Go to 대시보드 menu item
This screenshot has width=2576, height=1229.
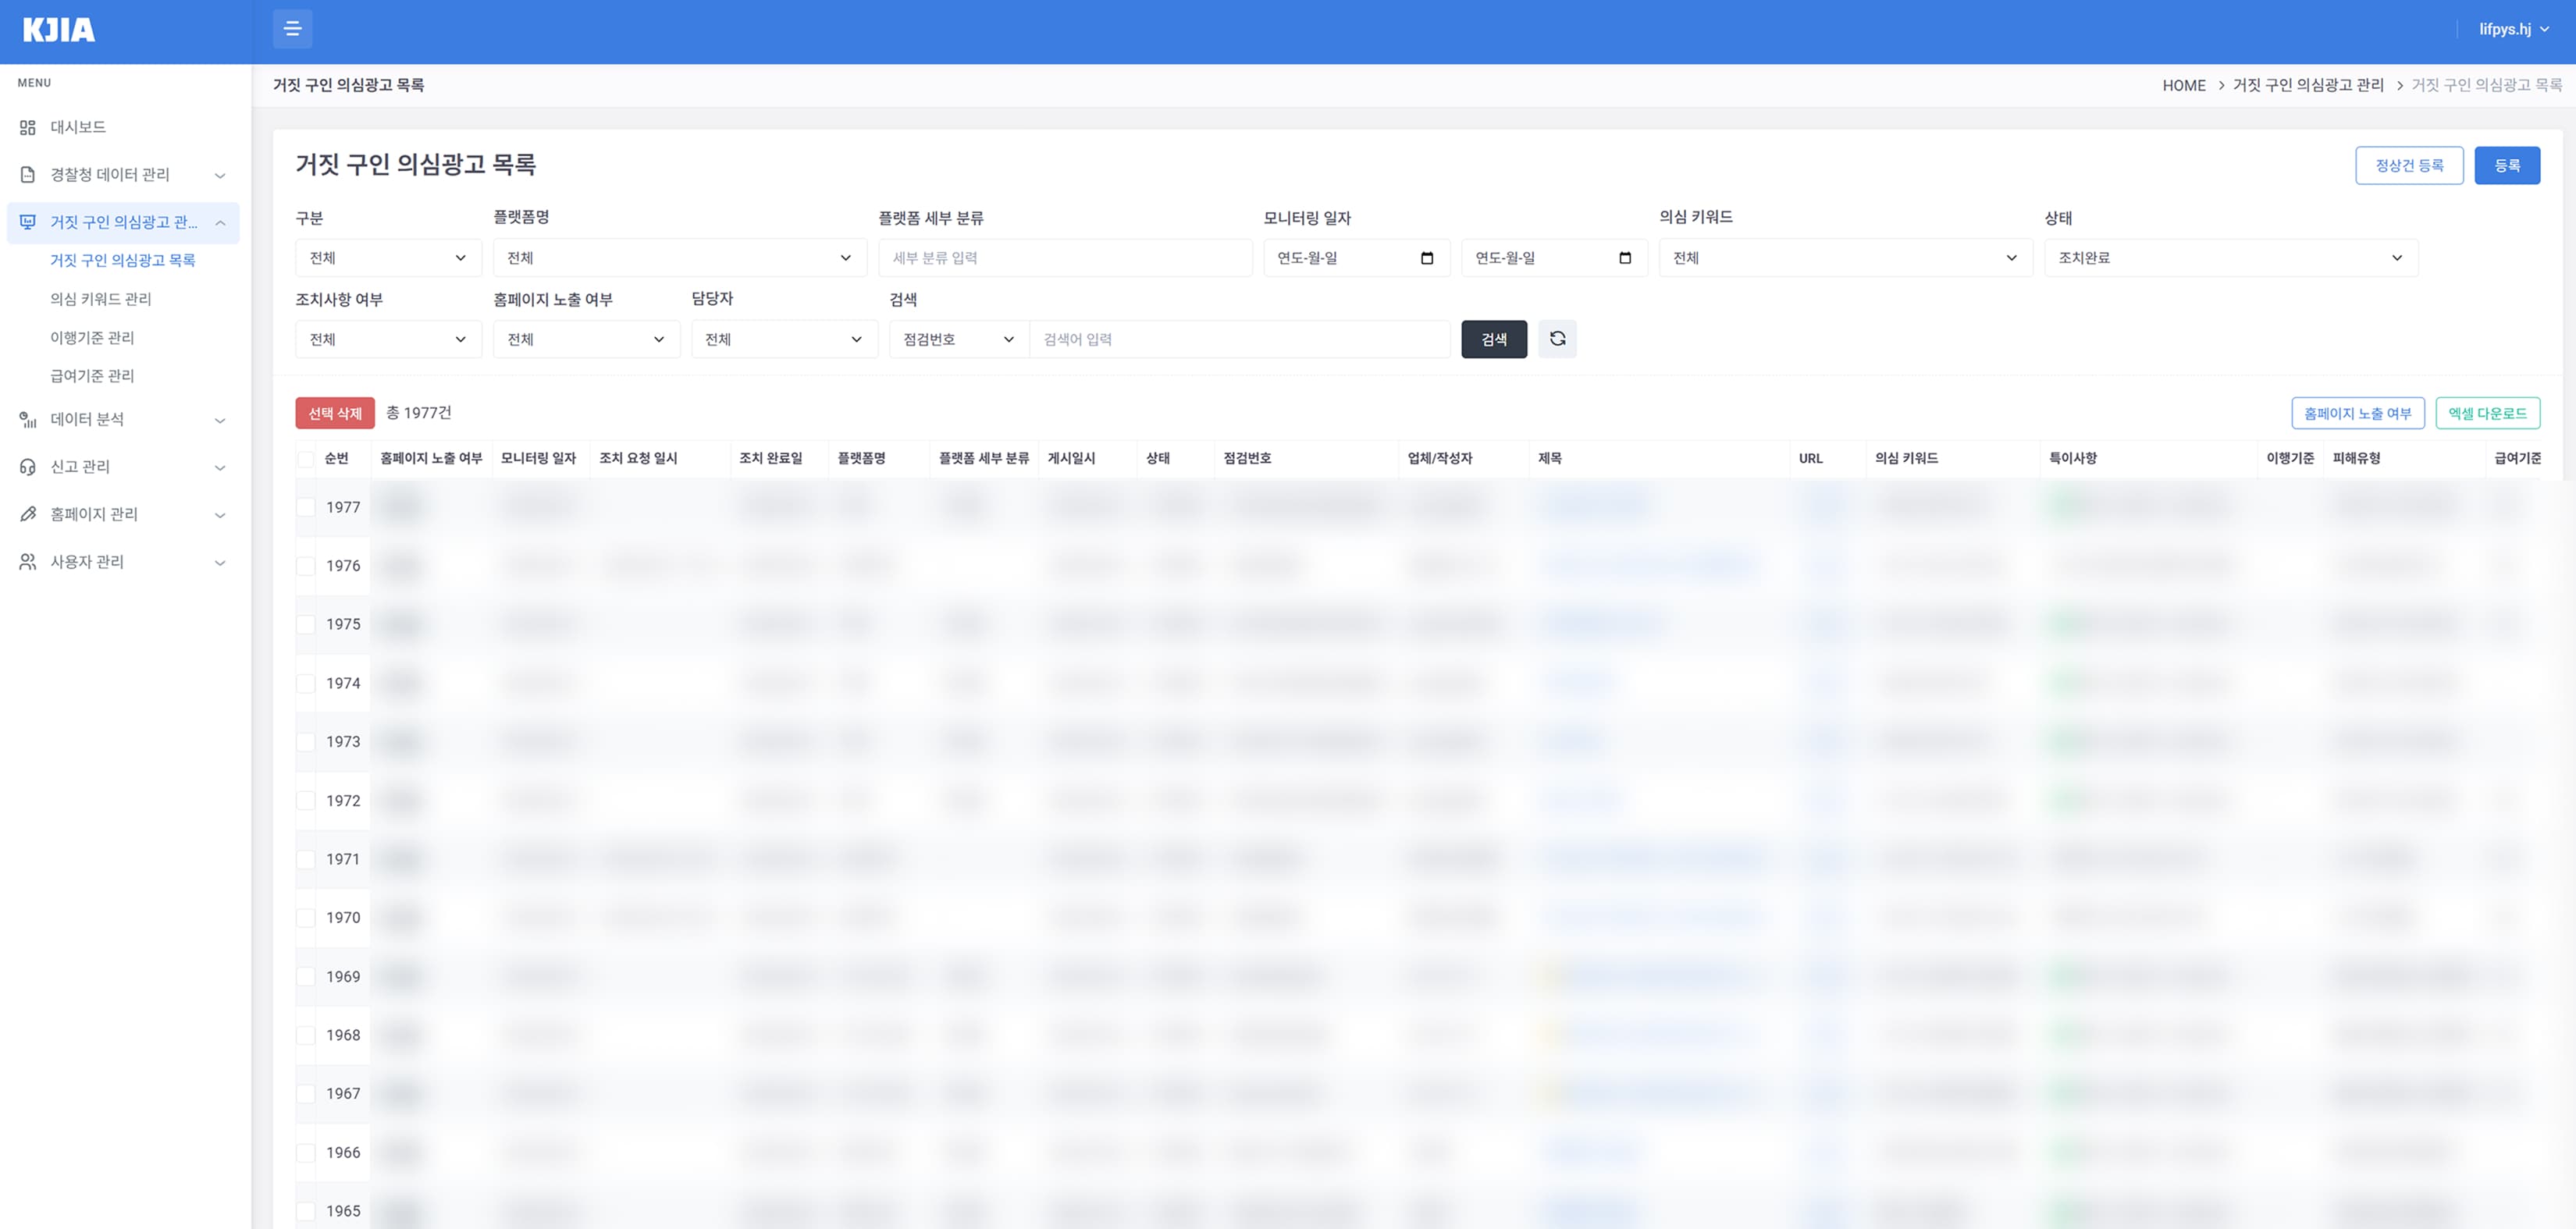click(x=78, y=127)
